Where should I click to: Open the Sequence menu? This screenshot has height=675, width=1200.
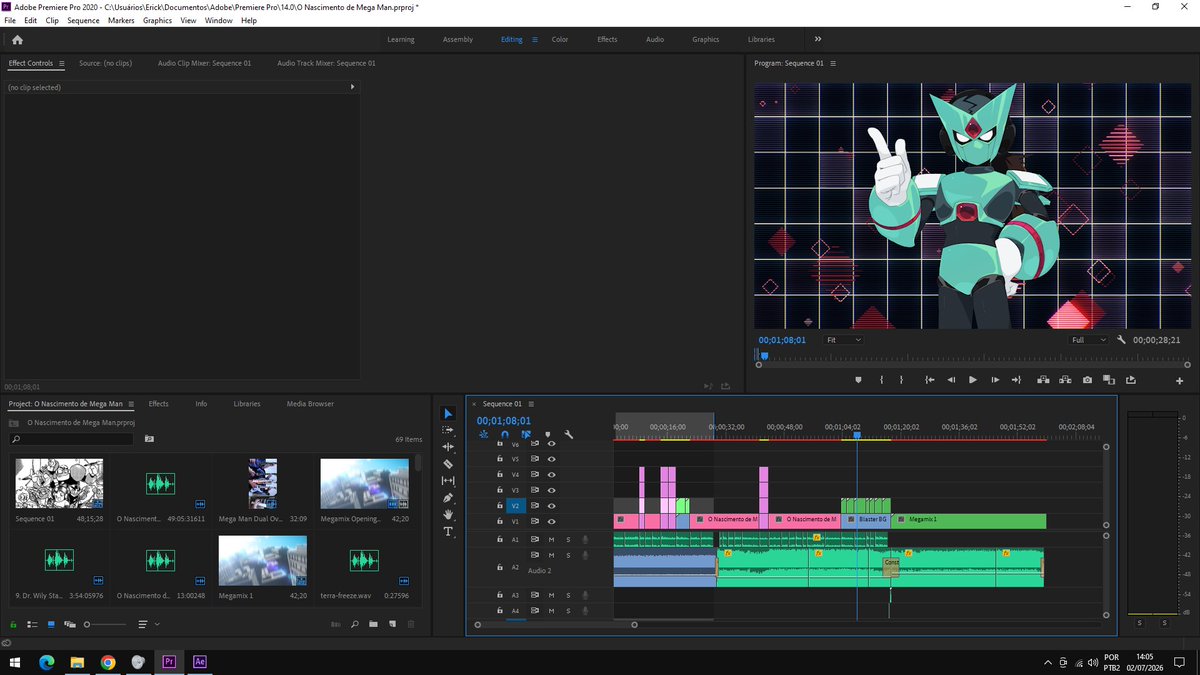click(x=83, y=20)
